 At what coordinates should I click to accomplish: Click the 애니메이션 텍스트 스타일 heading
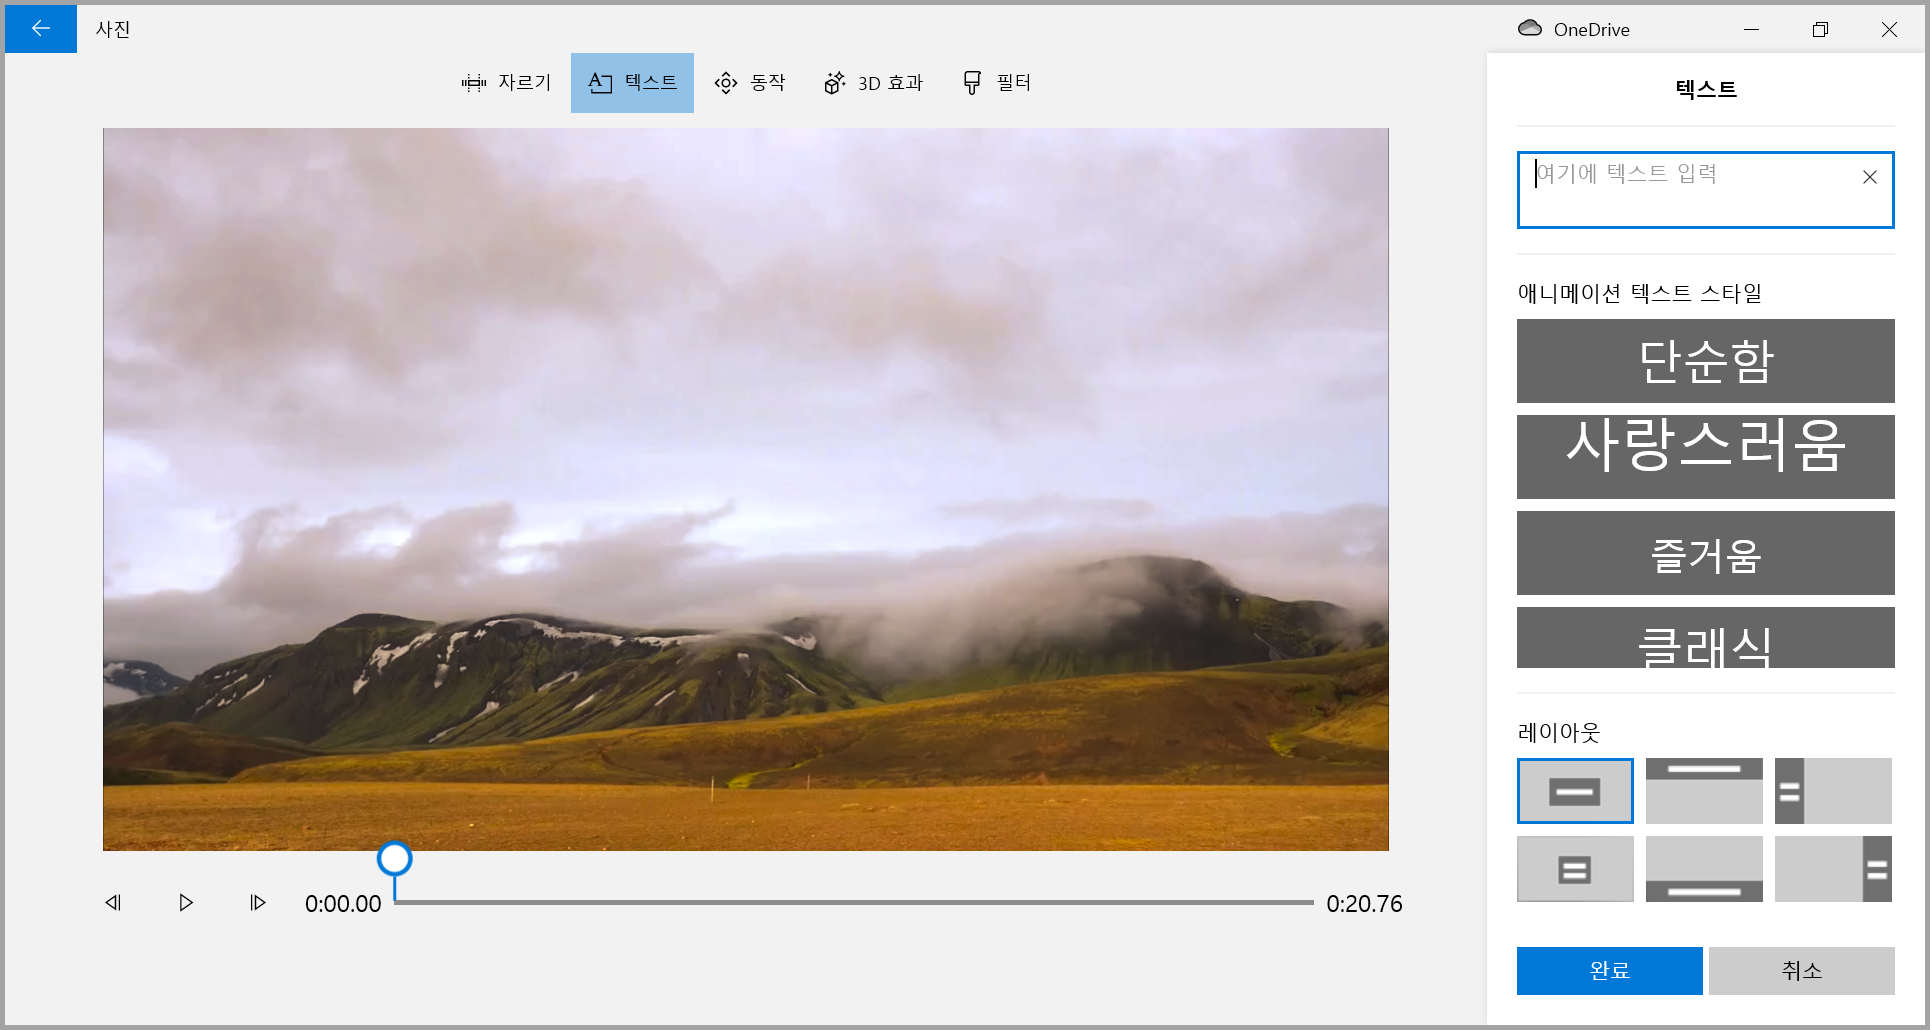click(1640, 293)
